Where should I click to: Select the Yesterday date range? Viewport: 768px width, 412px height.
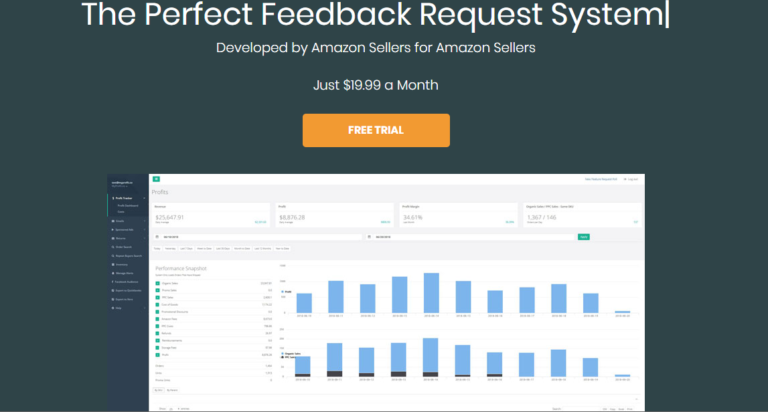[x=170, y=249]
